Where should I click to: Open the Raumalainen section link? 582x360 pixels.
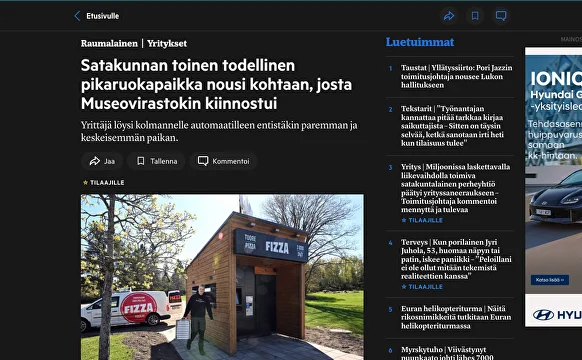109,43
